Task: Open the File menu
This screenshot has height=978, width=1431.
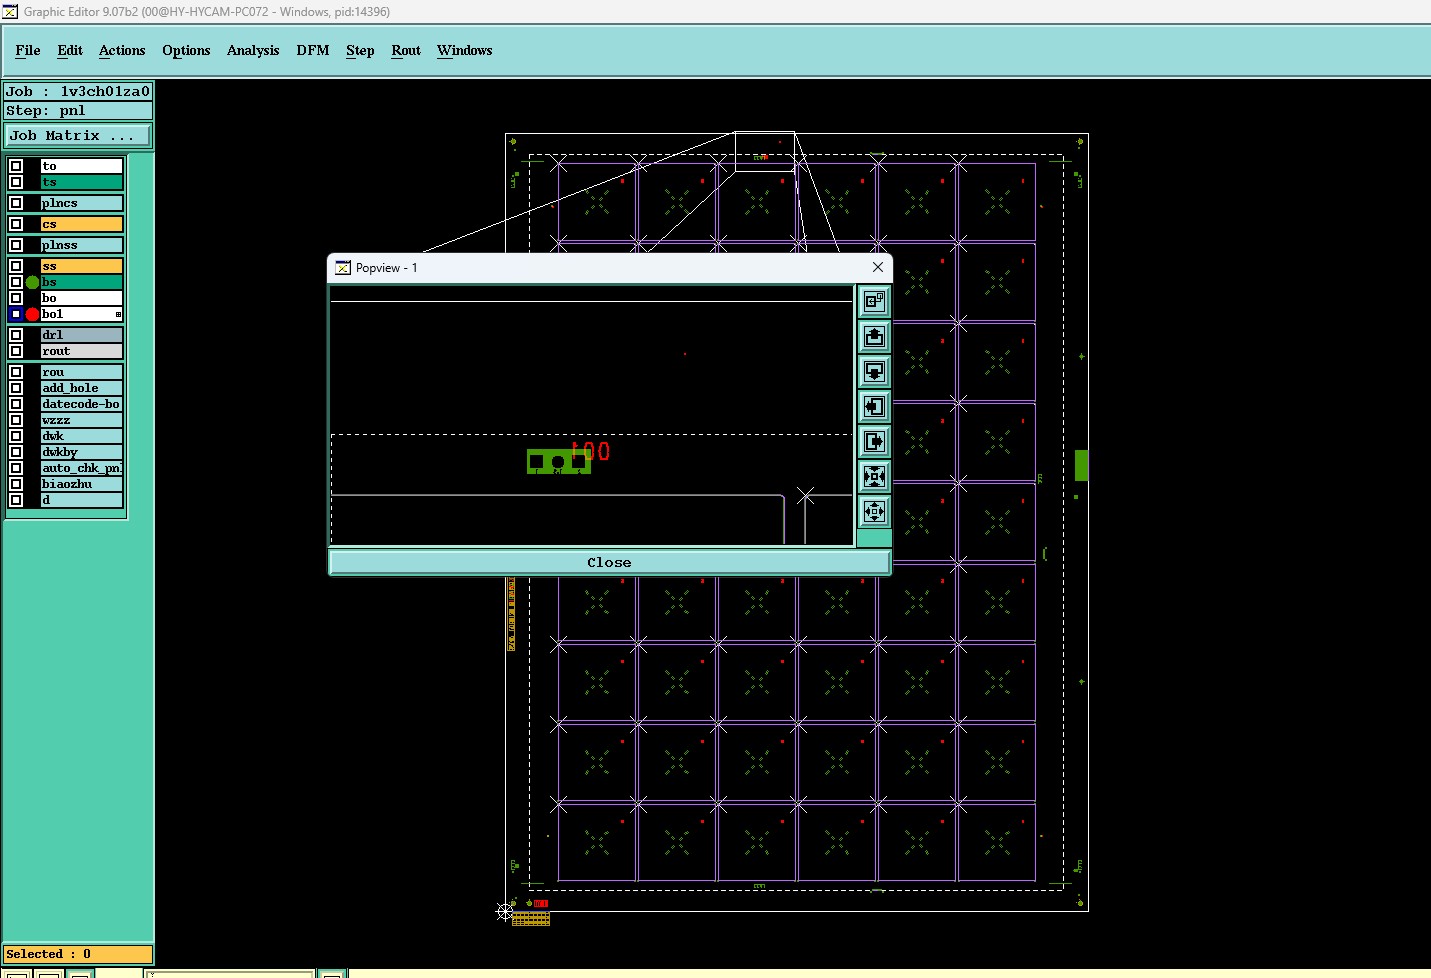Action: click(28, 50)
